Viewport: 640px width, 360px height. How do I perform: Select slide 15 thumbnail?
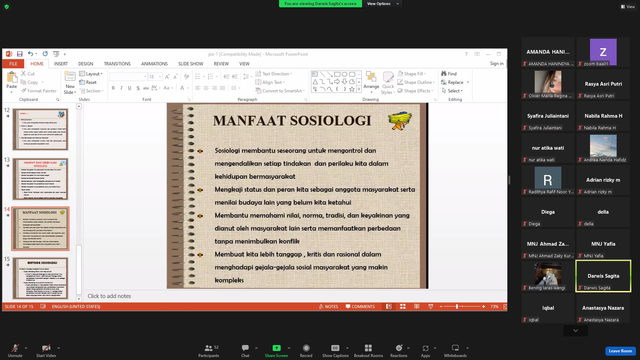click(40, 278)
